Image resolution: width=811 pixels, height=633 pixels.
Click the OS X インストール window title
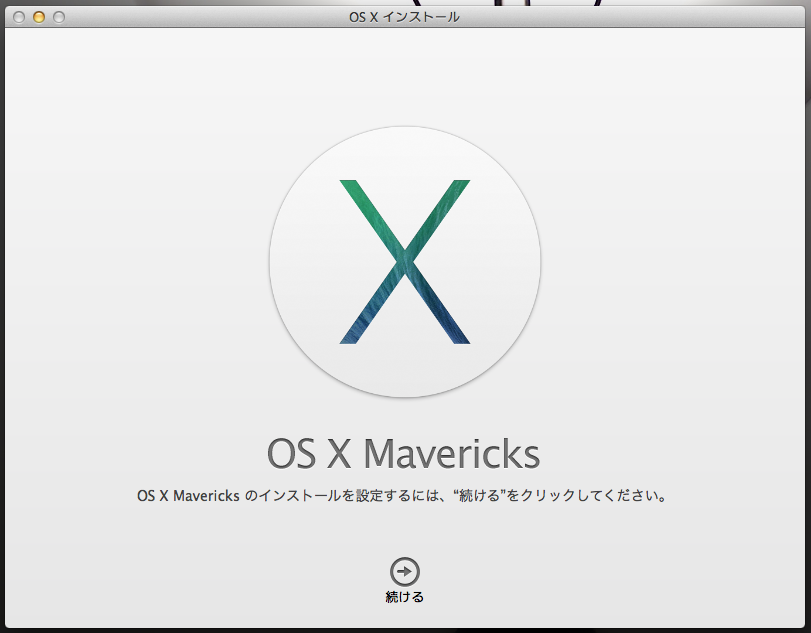coord(404,17)
